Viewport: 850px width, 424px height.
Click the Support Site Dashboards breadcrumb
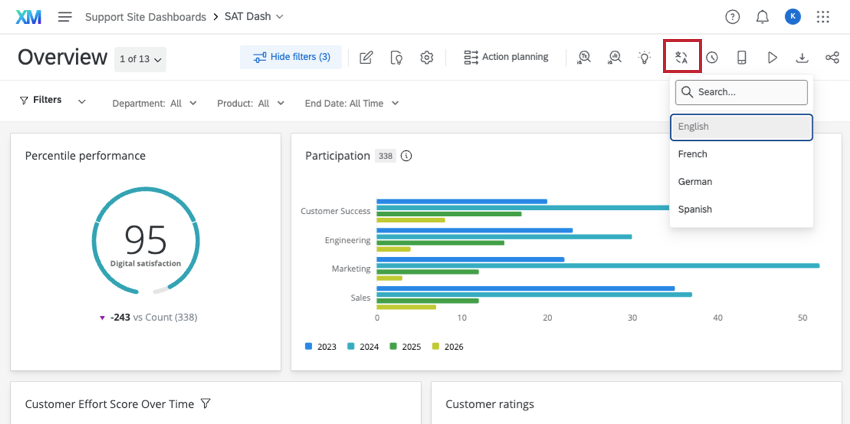point(145,17)
